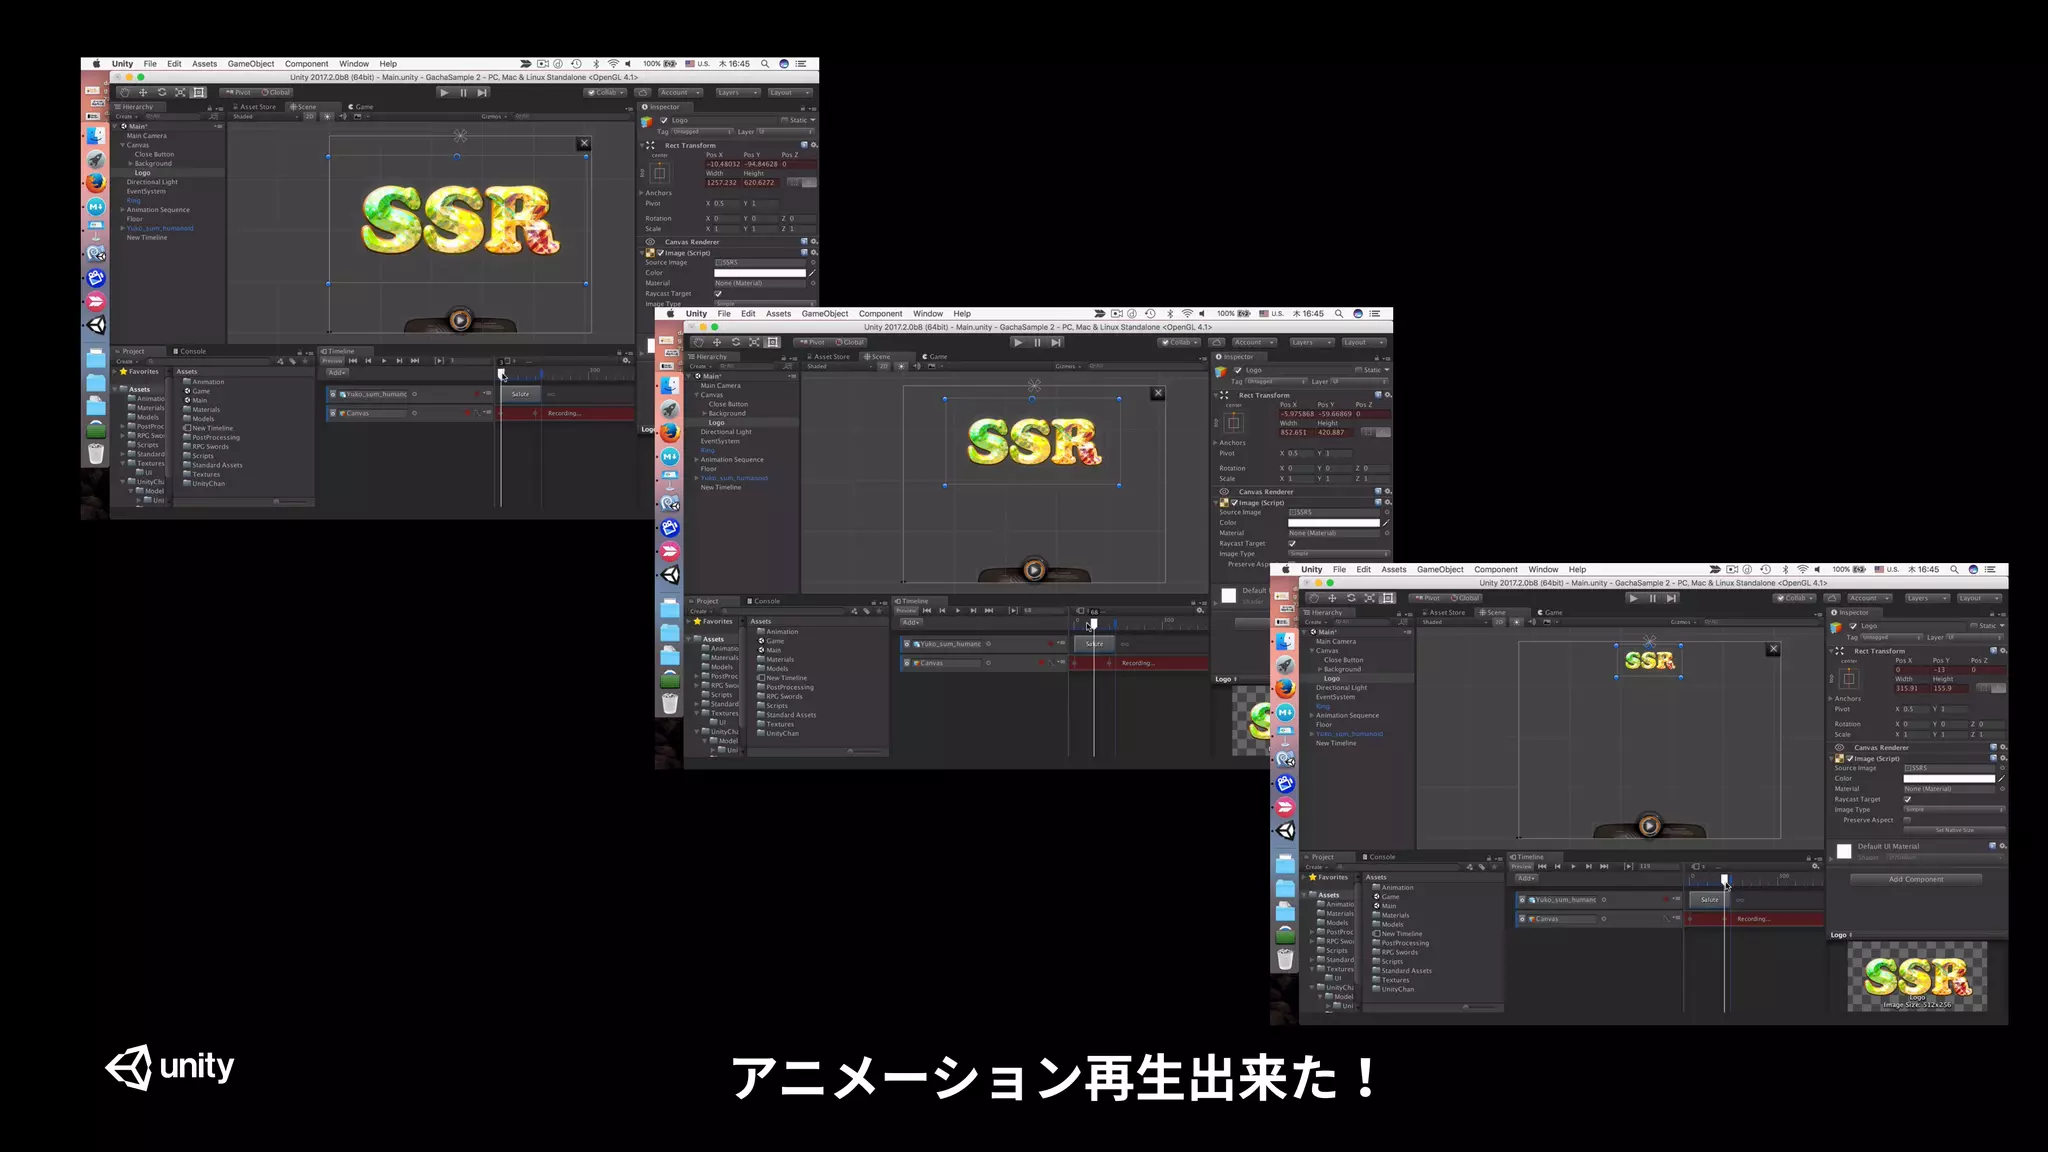Image resolution: width=2048 pixels, height=1152 pixels.
Task: Toggle Global handle mode in front Unity window
Action: [1464, 598]
